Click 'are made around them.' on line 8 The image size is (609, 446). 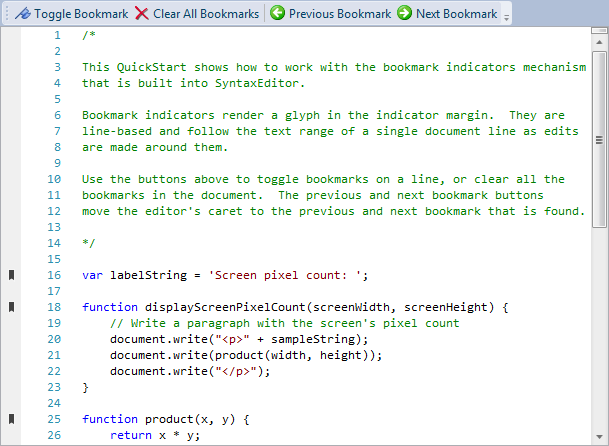[155, 147]
